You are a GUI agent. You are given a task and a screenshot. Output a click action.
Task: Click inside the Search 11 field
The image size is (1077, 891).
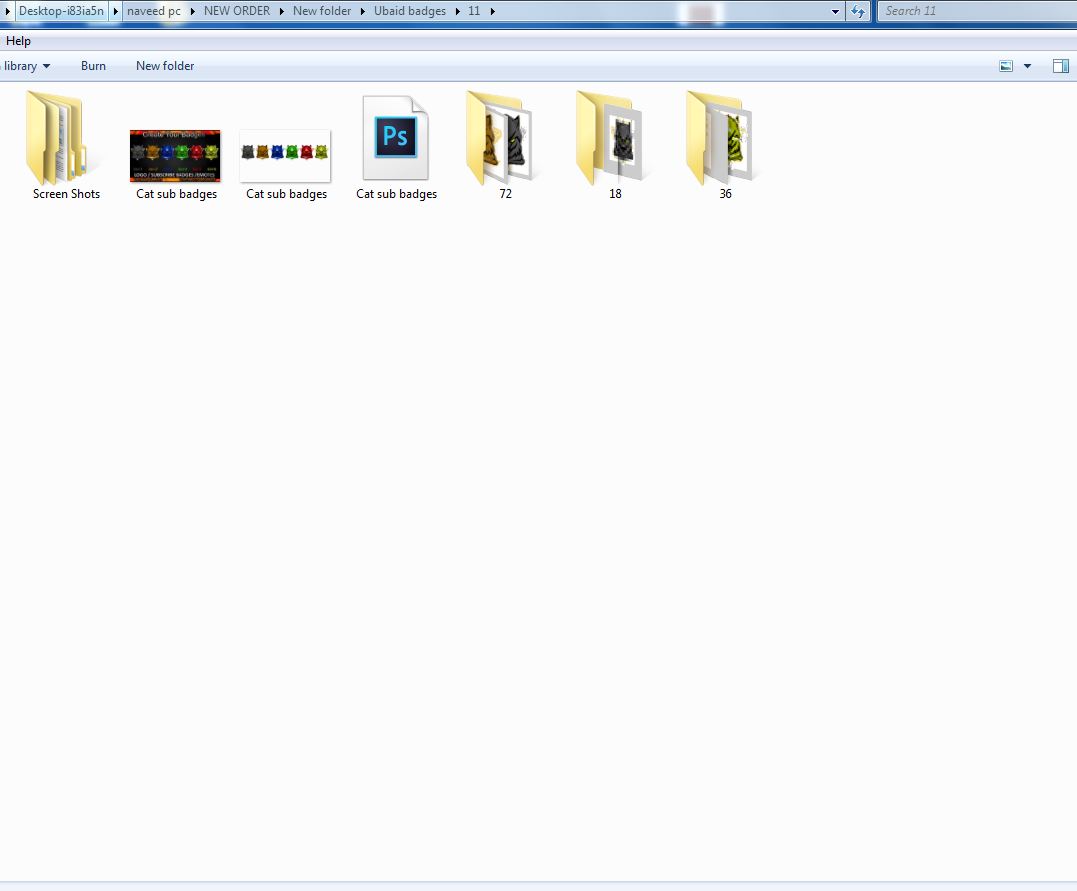[x=977, y=11]
